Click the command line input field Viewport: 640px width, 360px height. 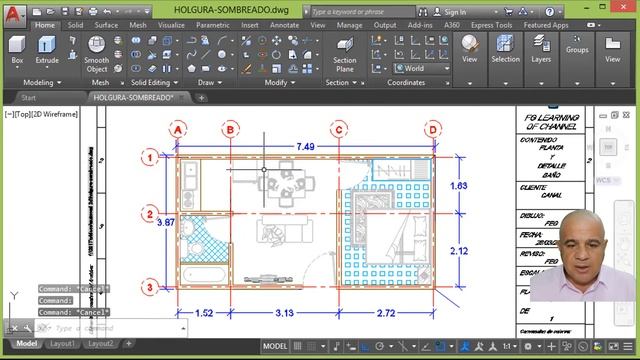(110, 328)
